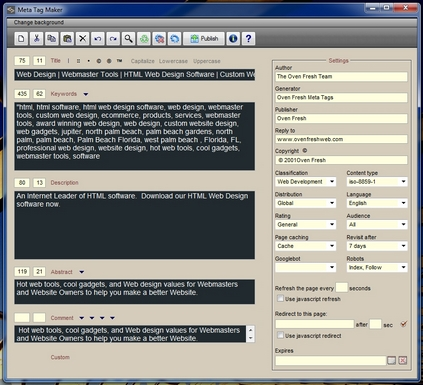Insert bullet symbol in Title row
The image size is (423, 385).
(88, 61)
